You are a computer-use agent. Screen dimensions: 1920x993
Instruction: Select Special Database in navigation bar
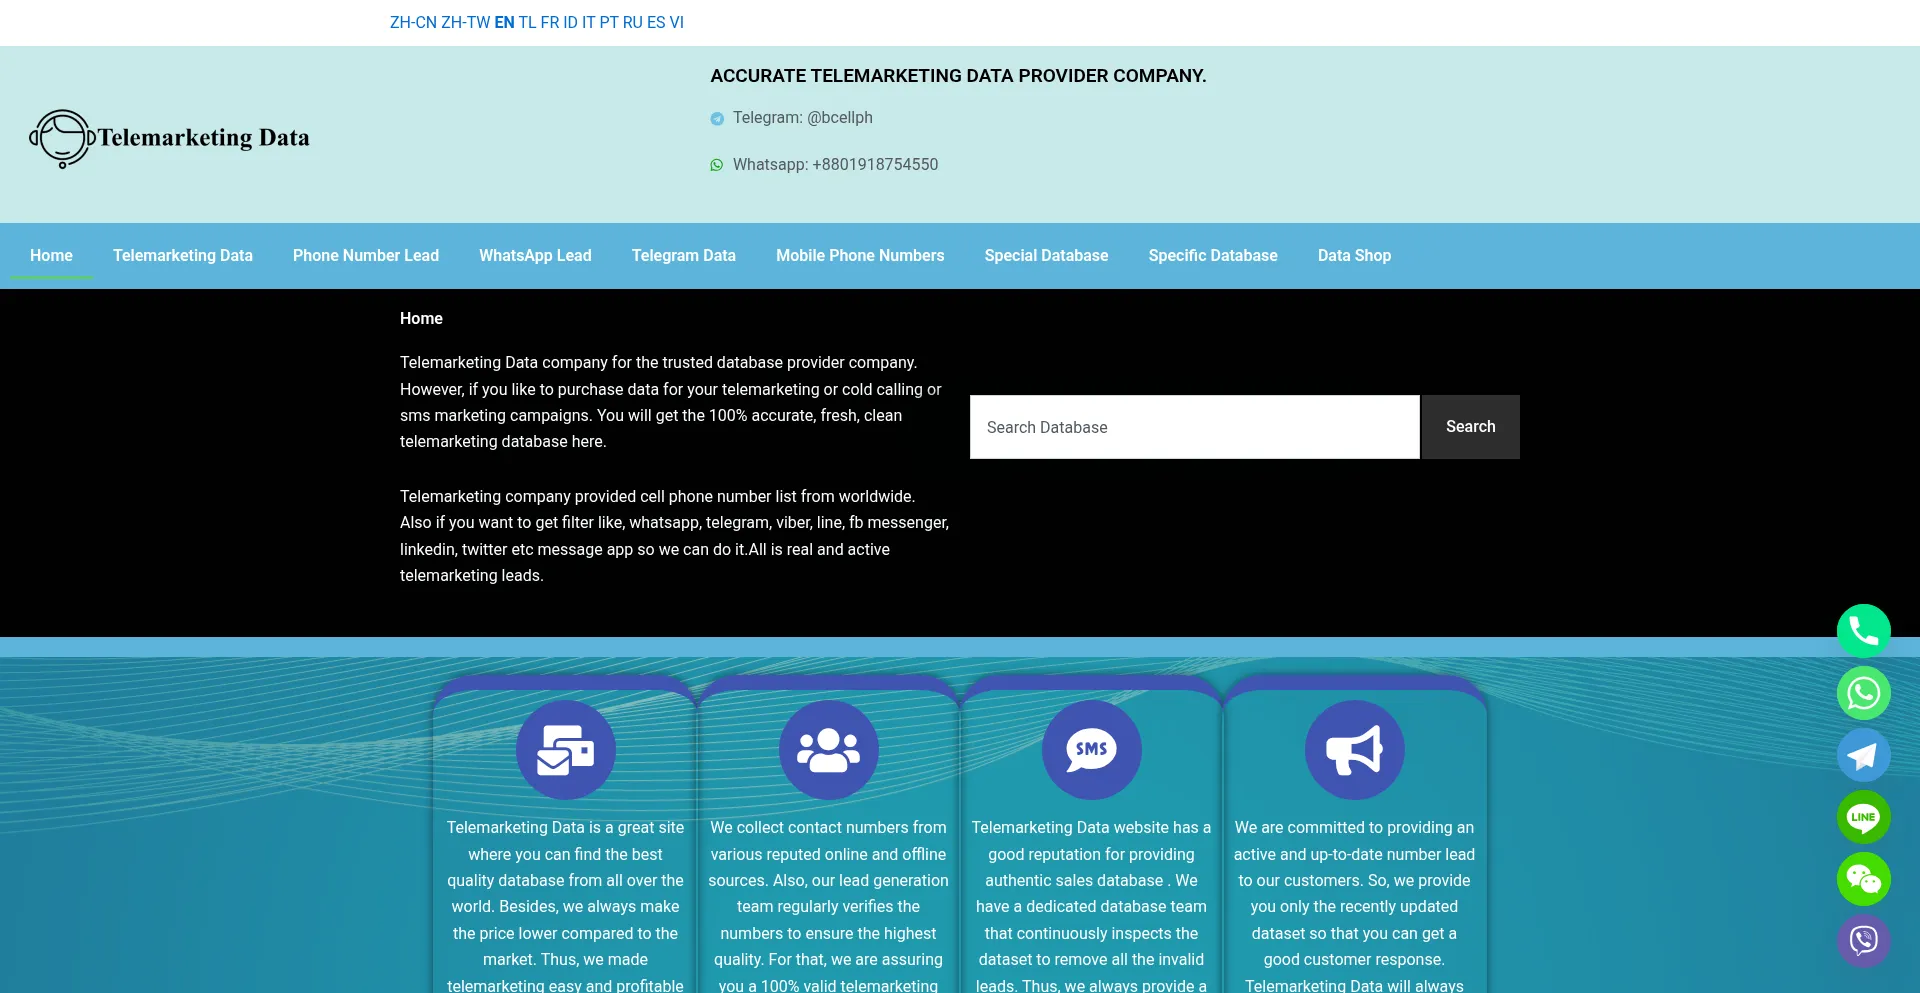pyautogui.click(x=1046, y=256)
